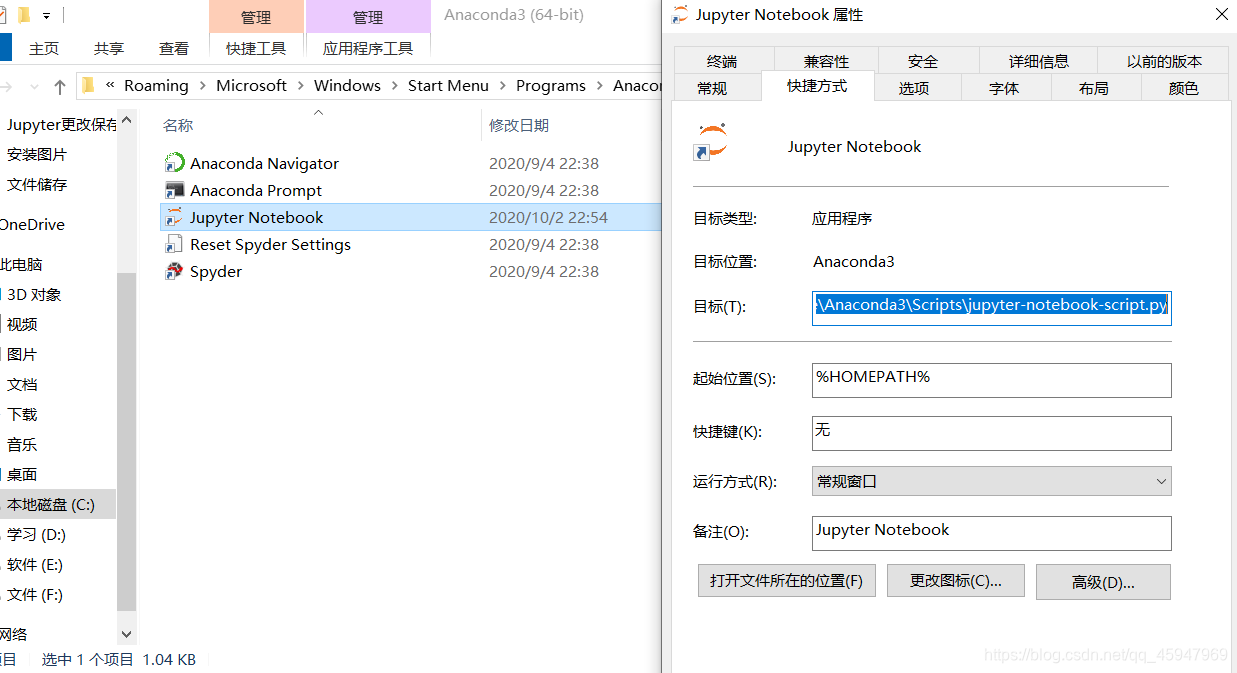Click the large Jupyter icon in properties dialog
The width and height of the screenshot is (1237, 673).
[x=711, y=143]
